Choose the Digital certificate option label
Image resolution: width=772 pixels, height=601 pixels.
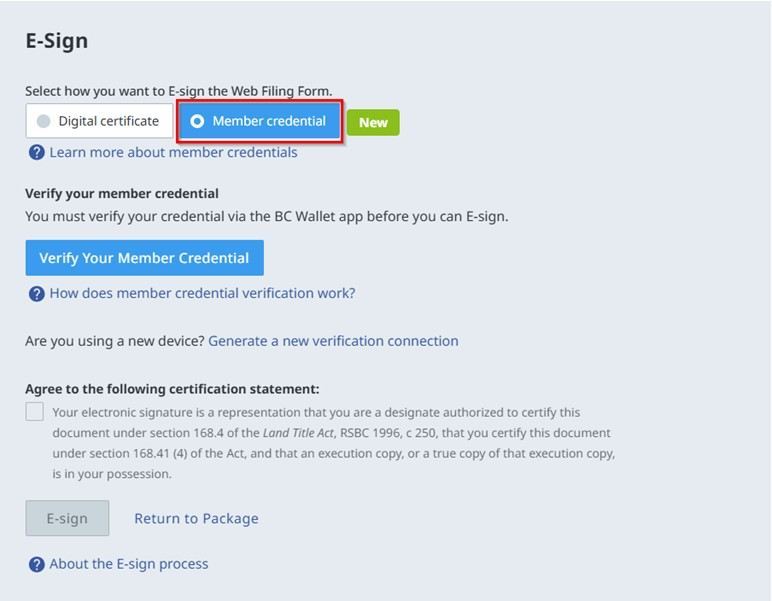(108, 121)
